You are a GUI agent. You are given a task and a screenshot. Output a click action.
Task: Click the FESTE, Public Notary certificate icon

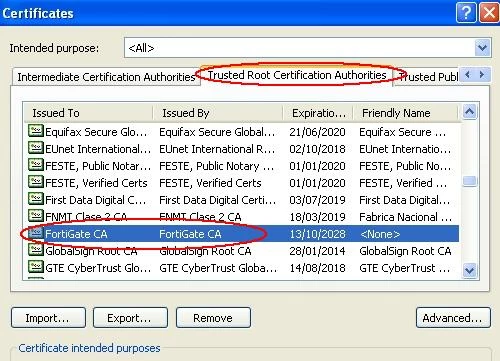pyautogui.click(x=36, y=165)
